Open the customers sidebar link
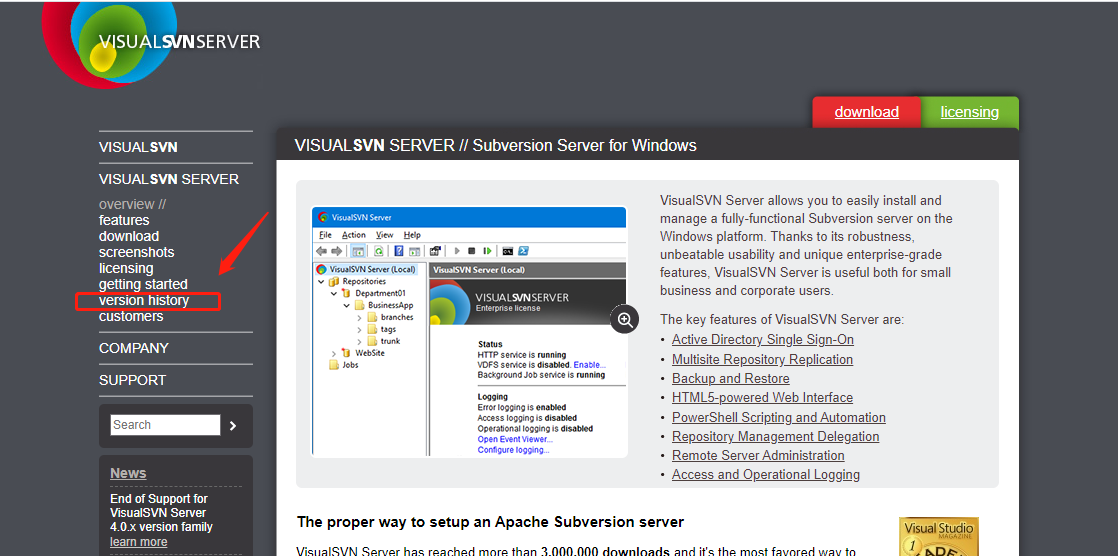1118x556 pixels. 131,316
